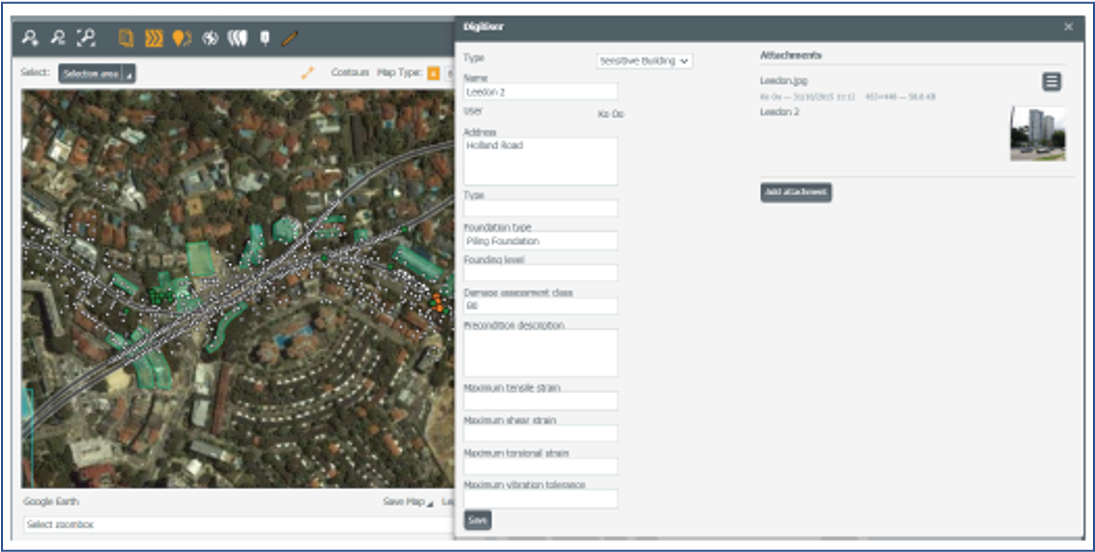Select the zoom out magnifier tool

click(x=58, y=38)
